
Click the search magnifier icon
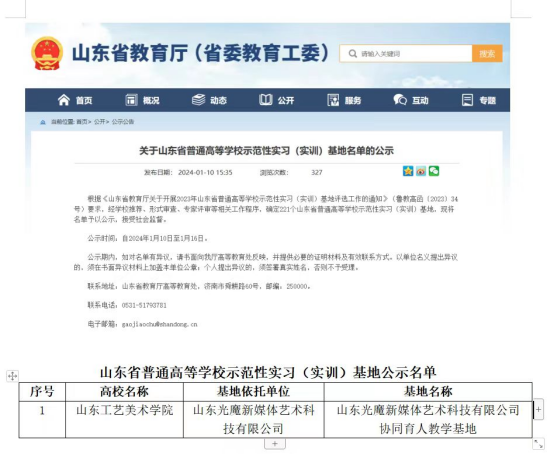coord(352,54)
